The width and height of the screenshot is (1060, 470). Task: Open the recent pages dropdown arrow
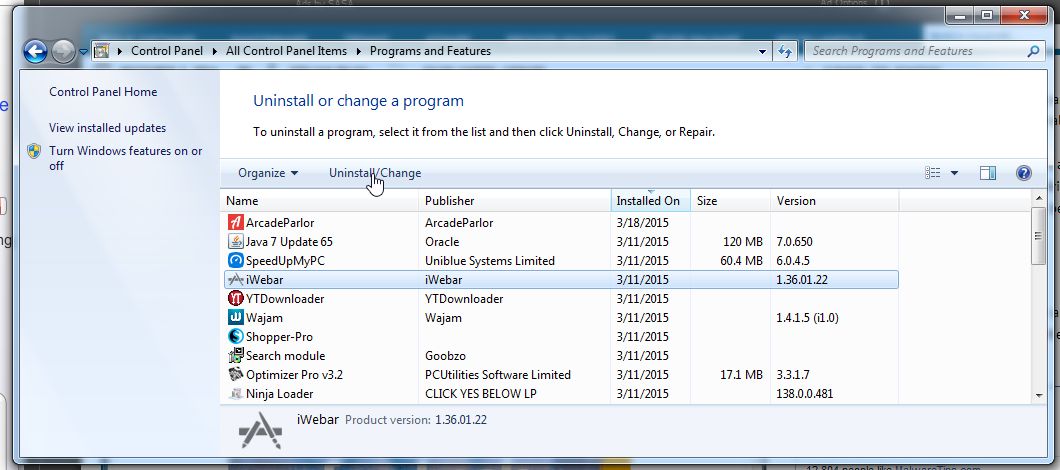[x=83, y=51]
